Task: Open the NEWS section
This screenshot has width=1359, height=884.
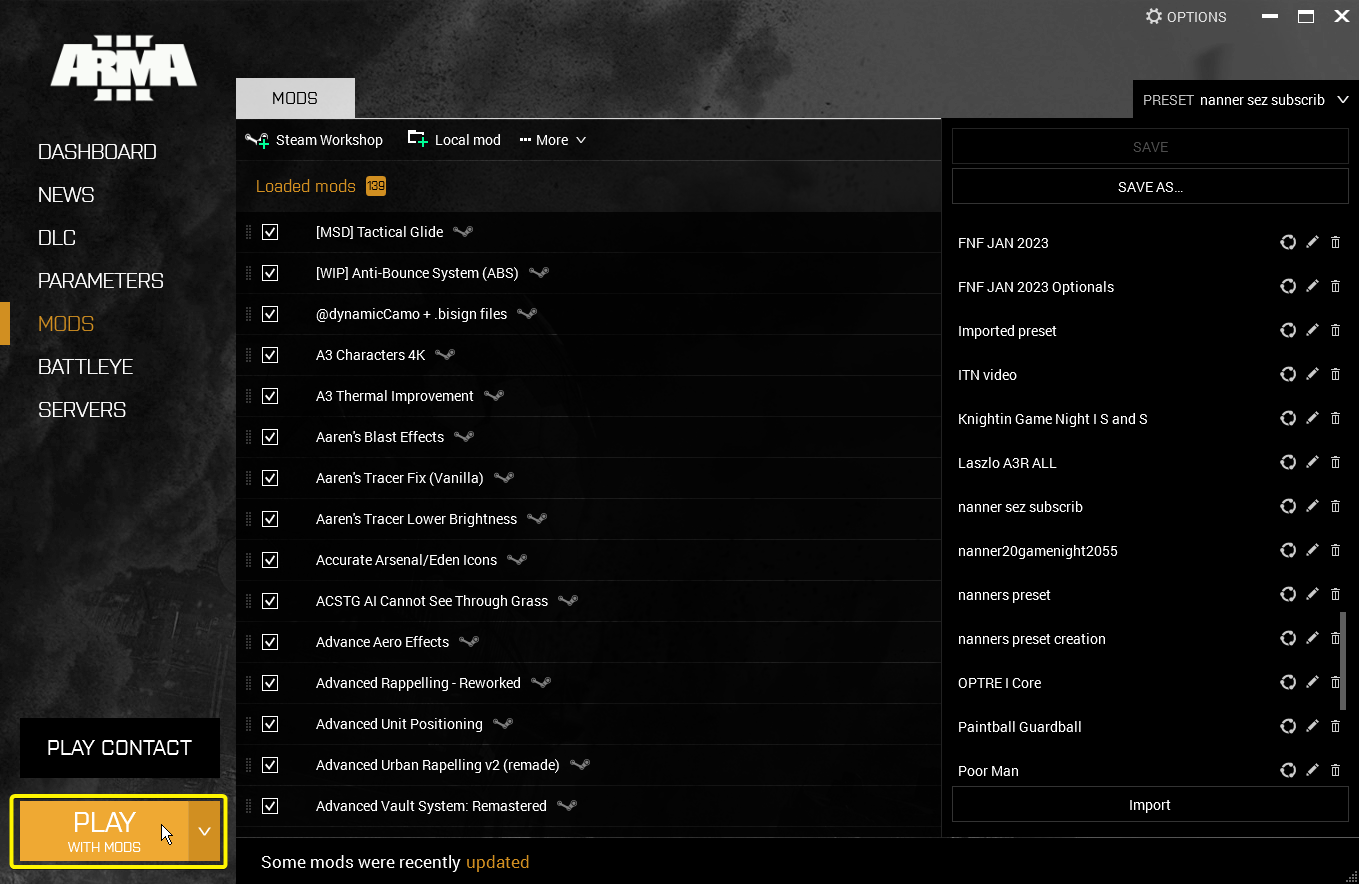Action: (66, 195)
